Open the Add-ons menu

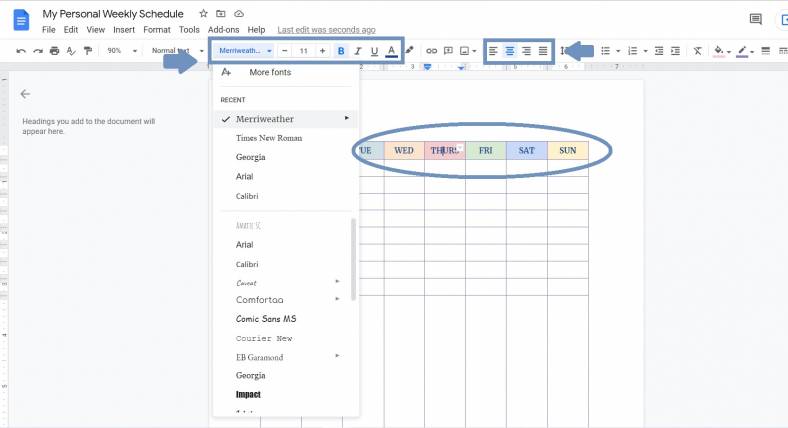click(224, 30)
